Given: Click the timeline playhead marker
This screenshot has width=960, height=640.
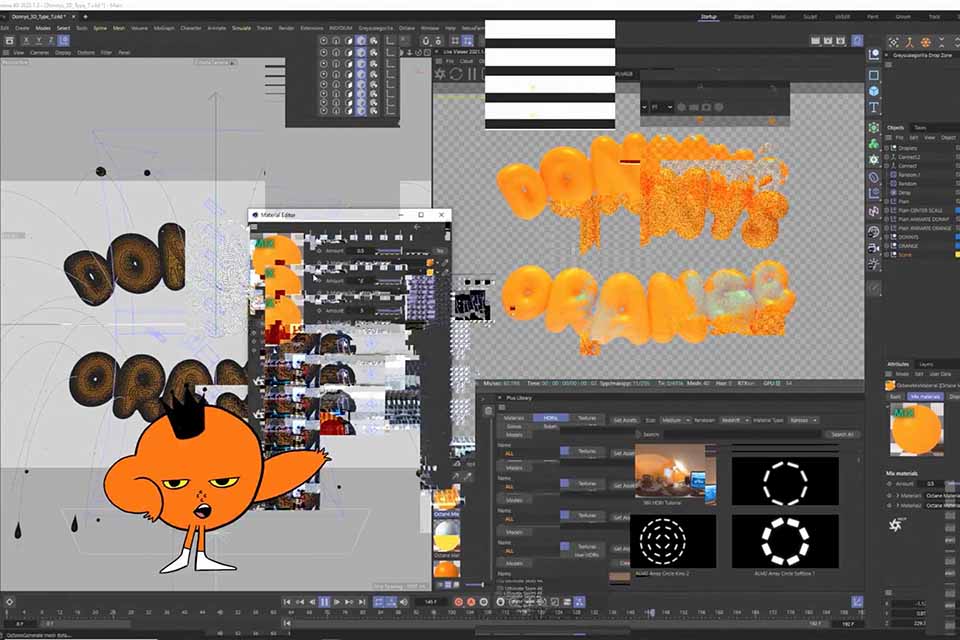Looking at the screenshot, I should tap(651, 612).
